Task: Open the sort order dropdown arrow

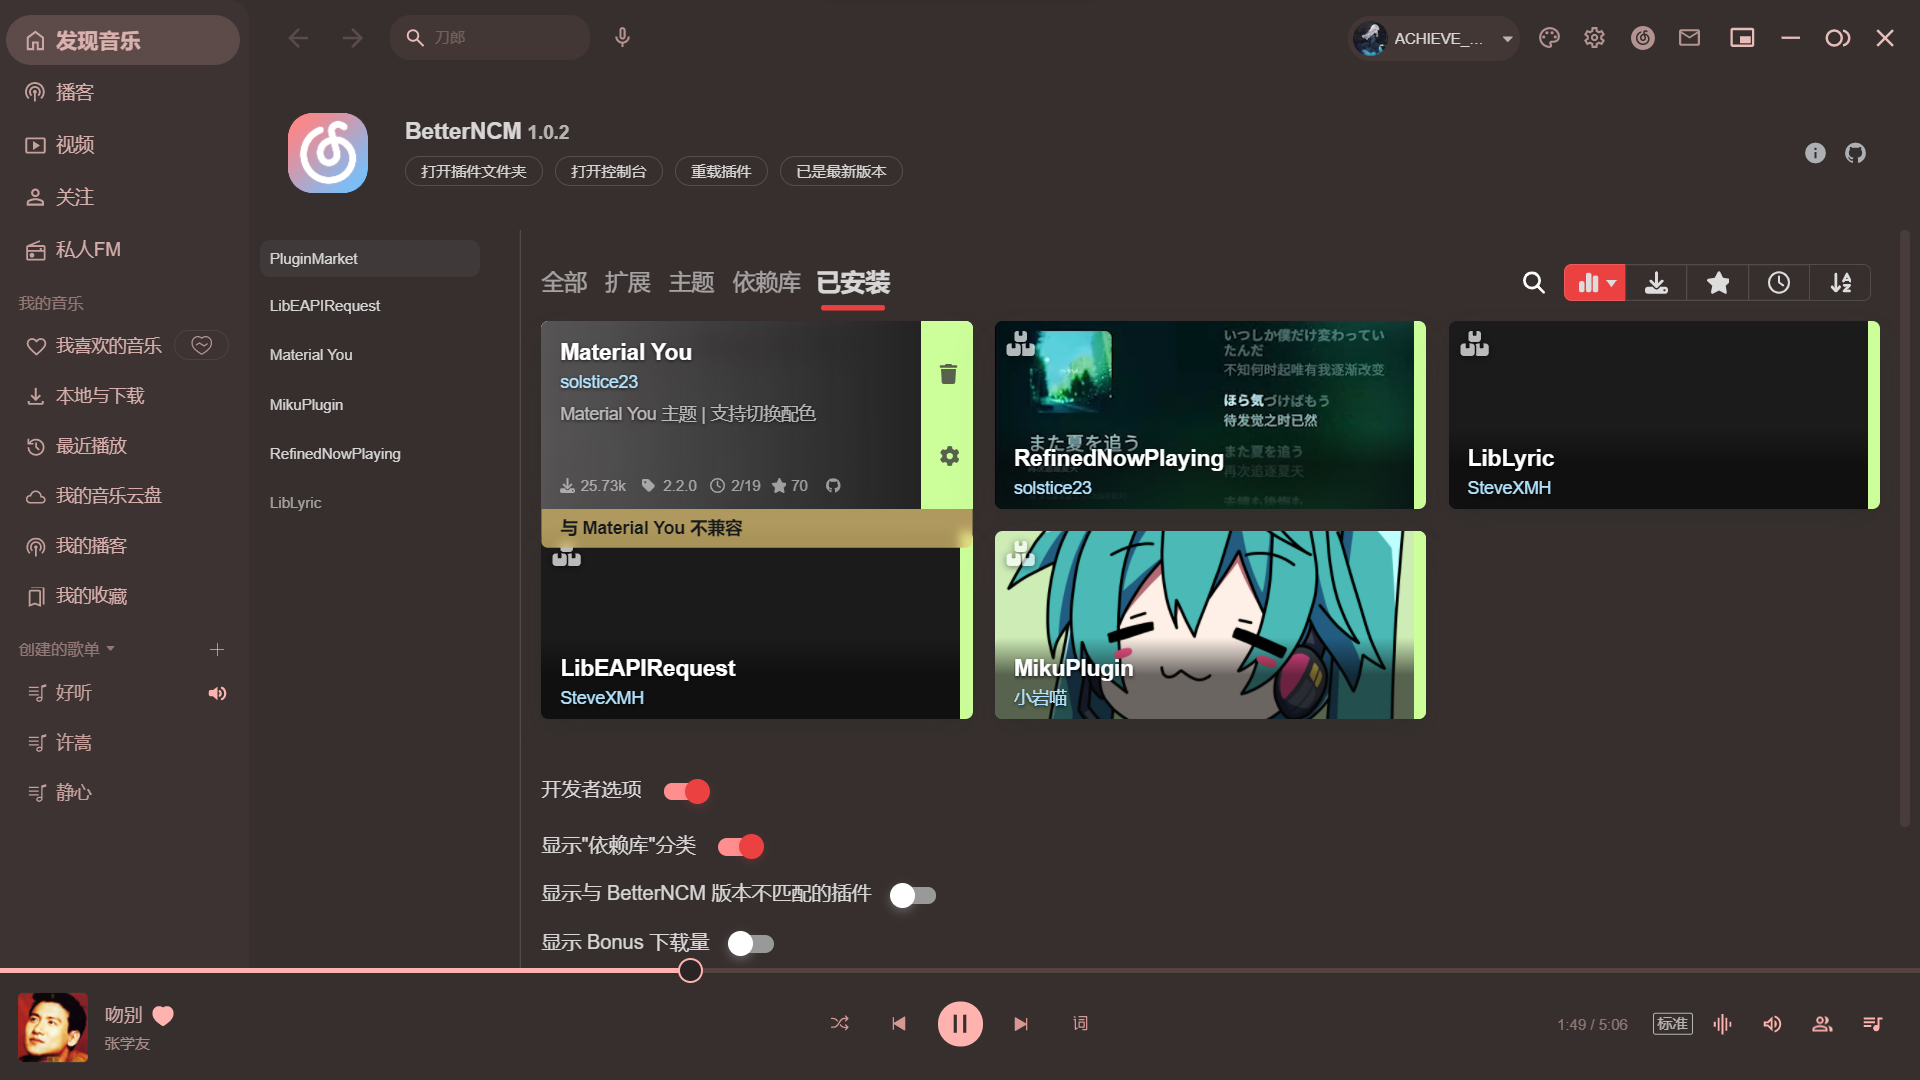Action: coord(1610,283)
